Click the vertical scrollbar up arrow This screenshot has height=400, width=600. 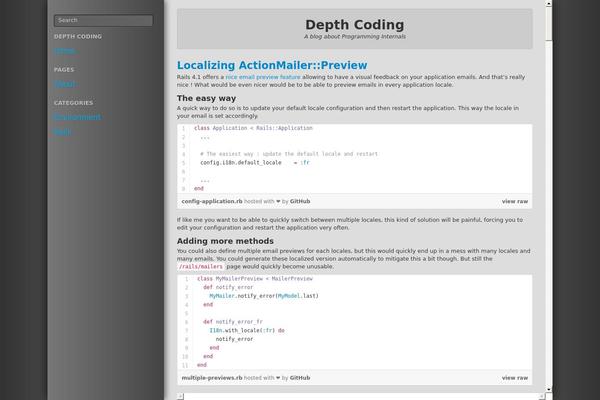click(x=549, y=3)
